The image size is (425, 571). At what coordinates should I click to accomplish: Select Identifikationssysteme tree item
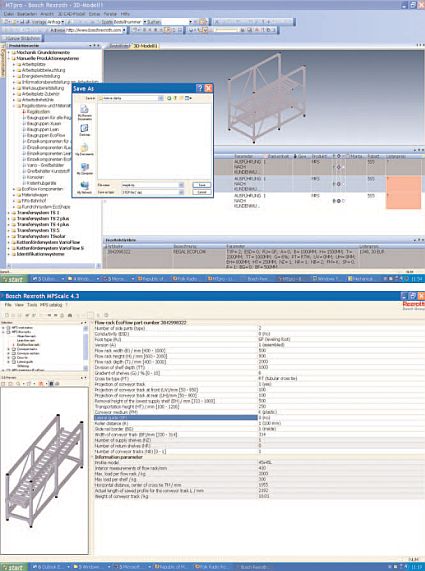pos(40,254)
